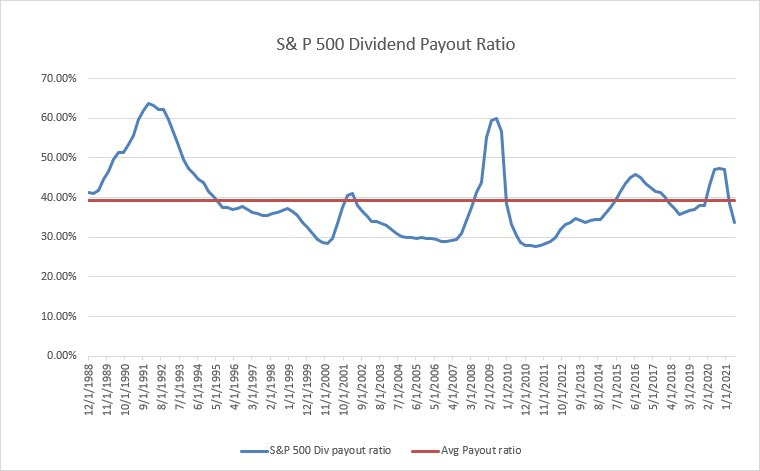This screenshot has height=471, width=760.
Task: Click the 70.00% y-axis label
Action: click(58, 78)
